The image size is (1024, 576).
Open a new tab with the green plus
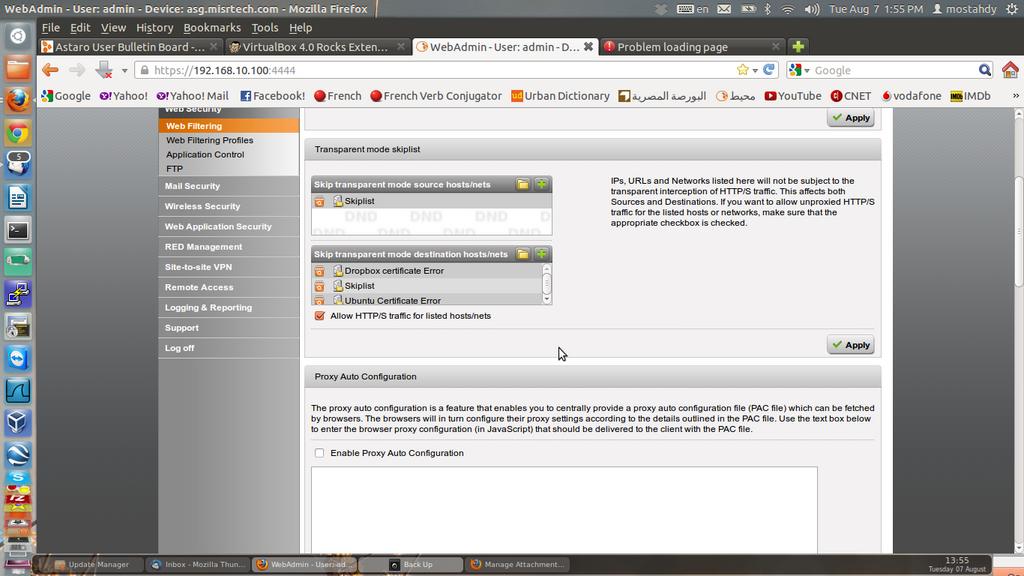pos(798,46)
